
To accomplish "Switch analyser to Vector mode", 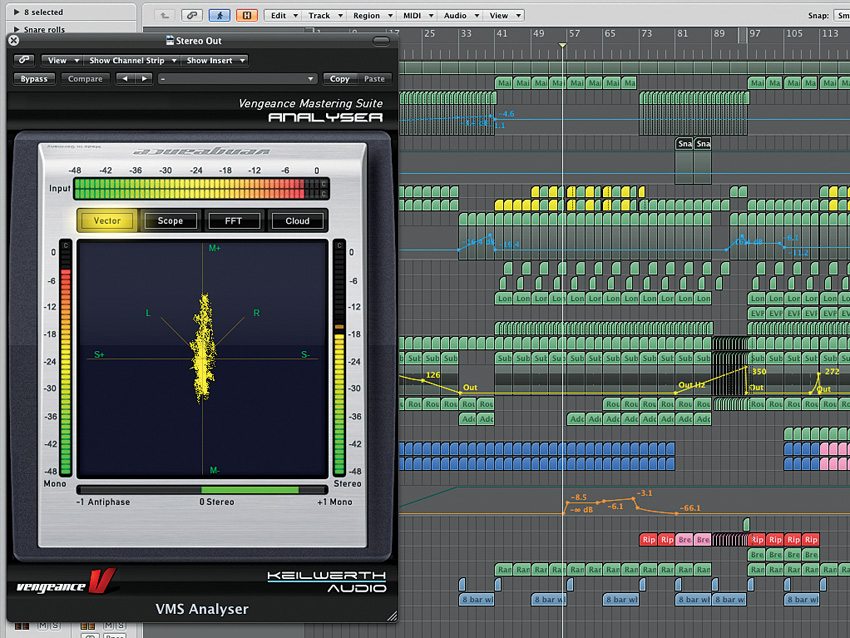I will [x=106, y=221].
